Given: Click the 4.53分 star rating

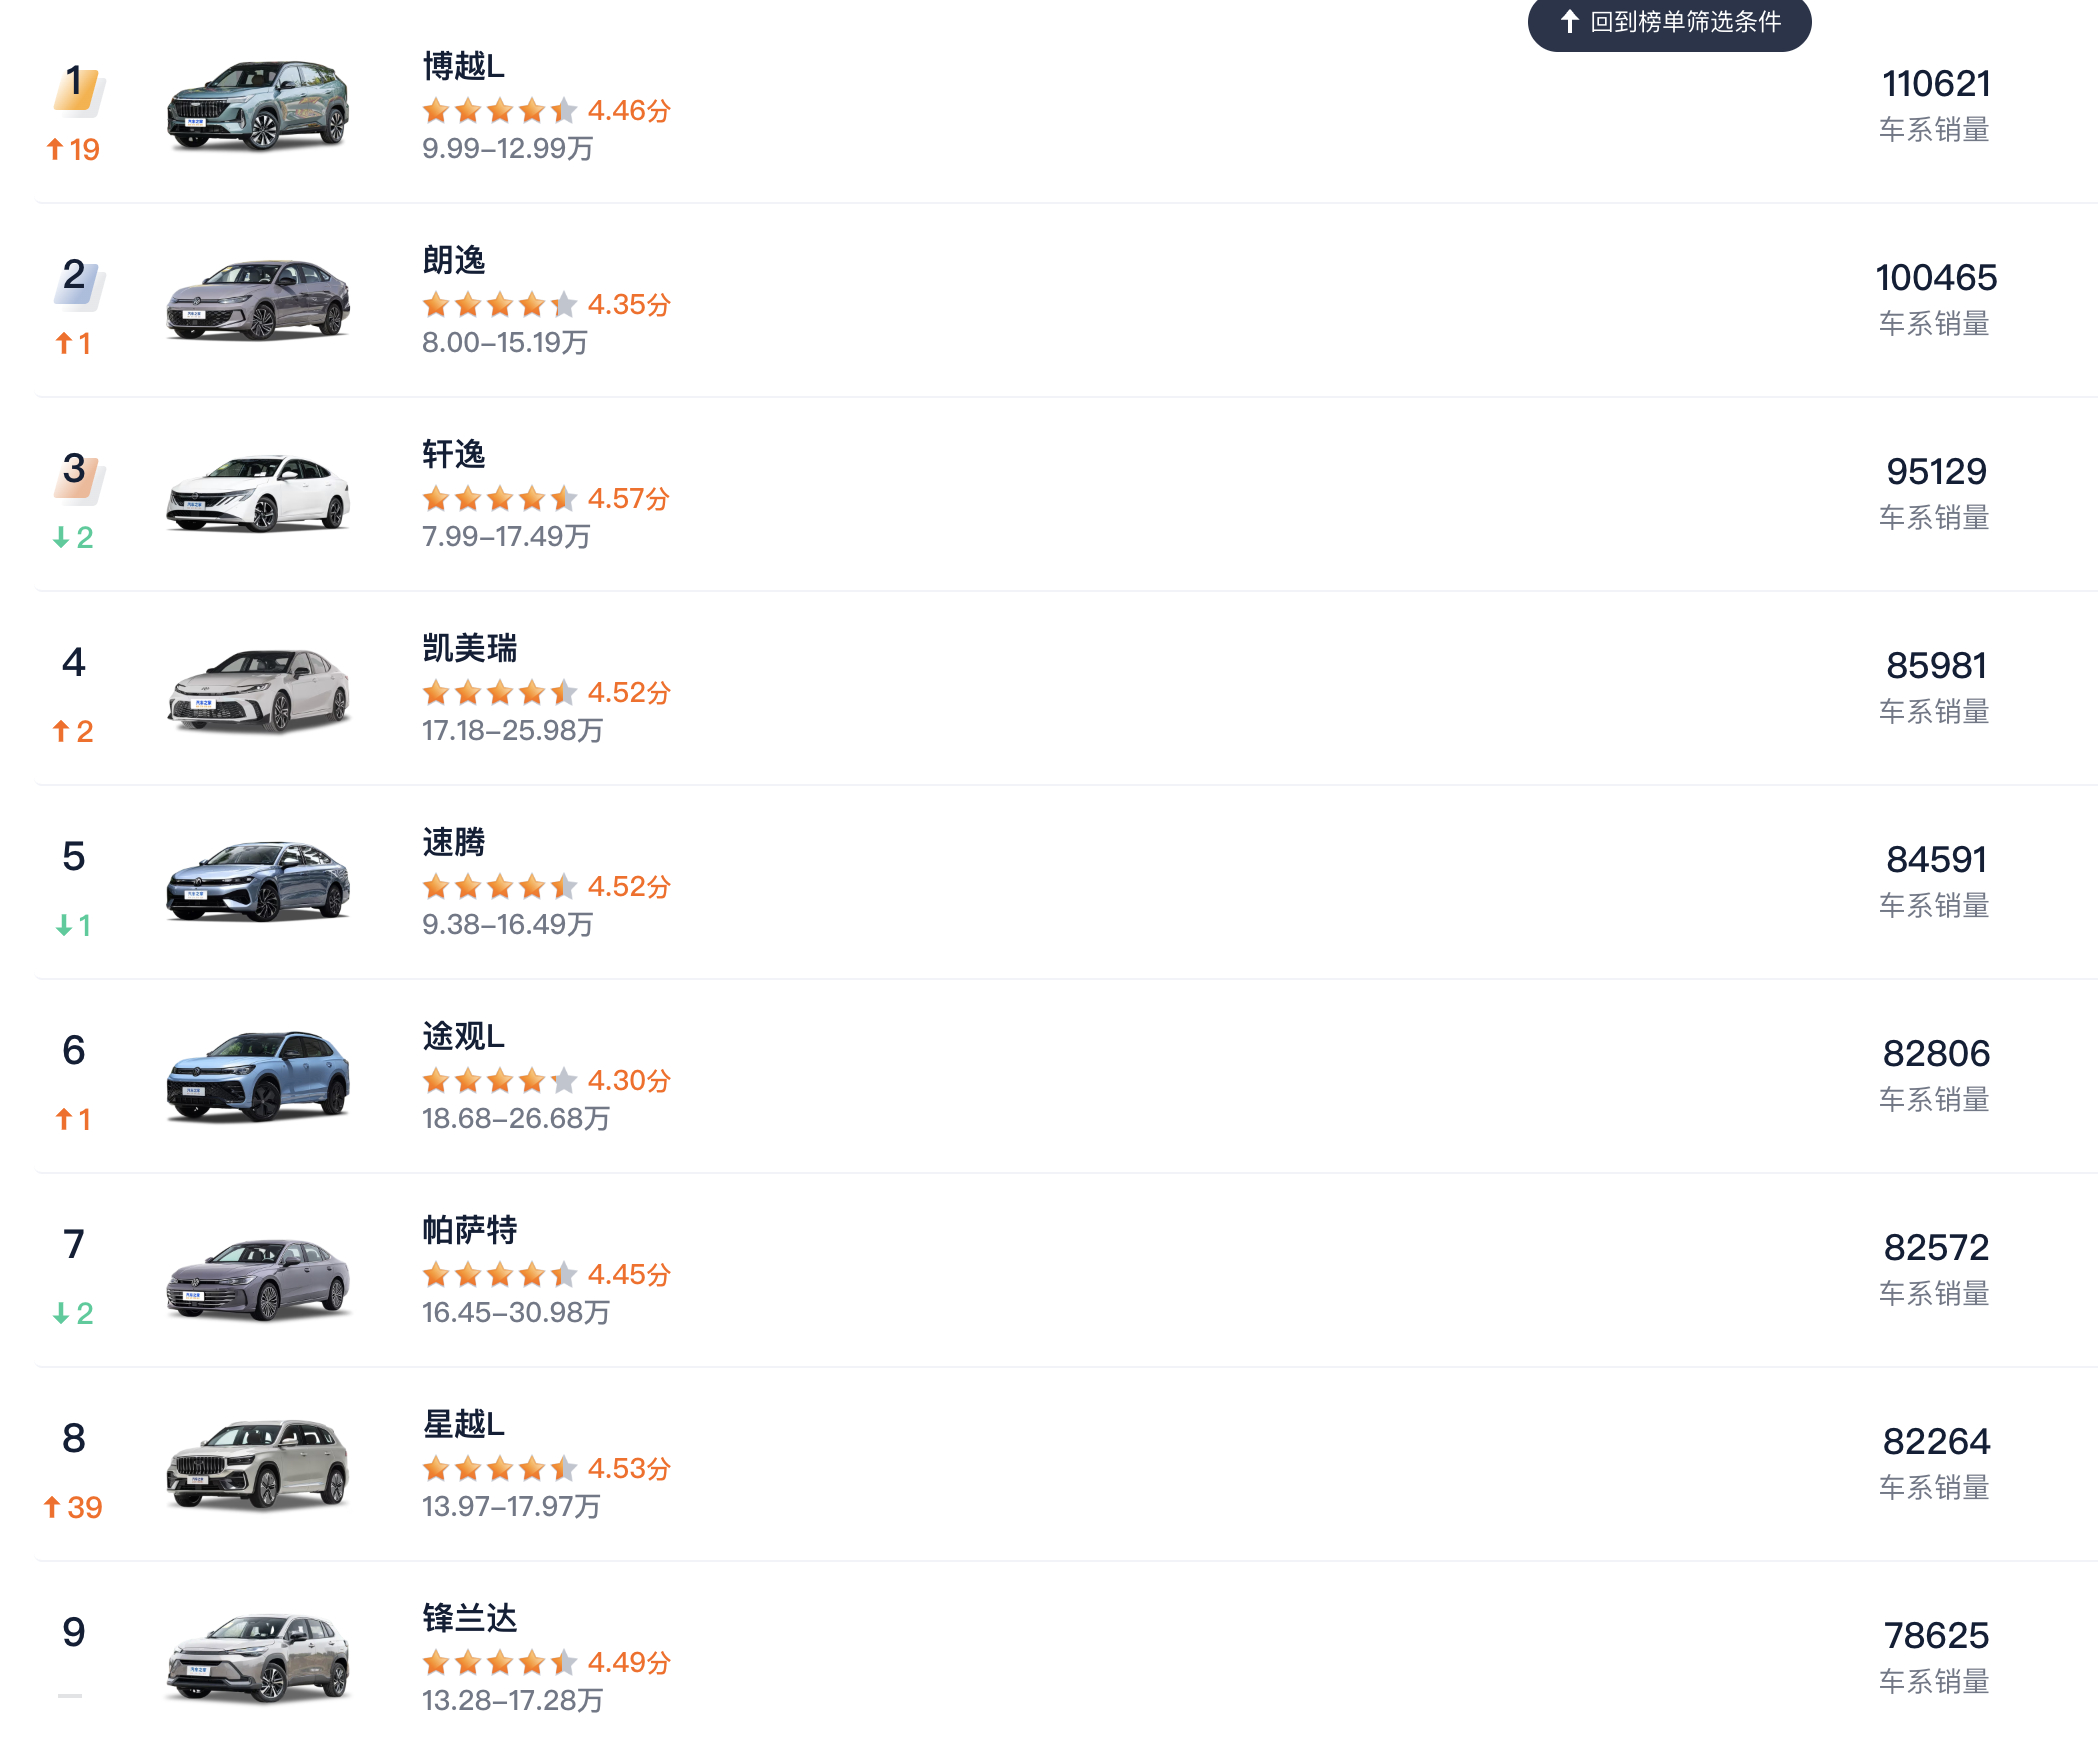Looking at the screenshot, I should pyautogui.click(x=546, y=1468).
